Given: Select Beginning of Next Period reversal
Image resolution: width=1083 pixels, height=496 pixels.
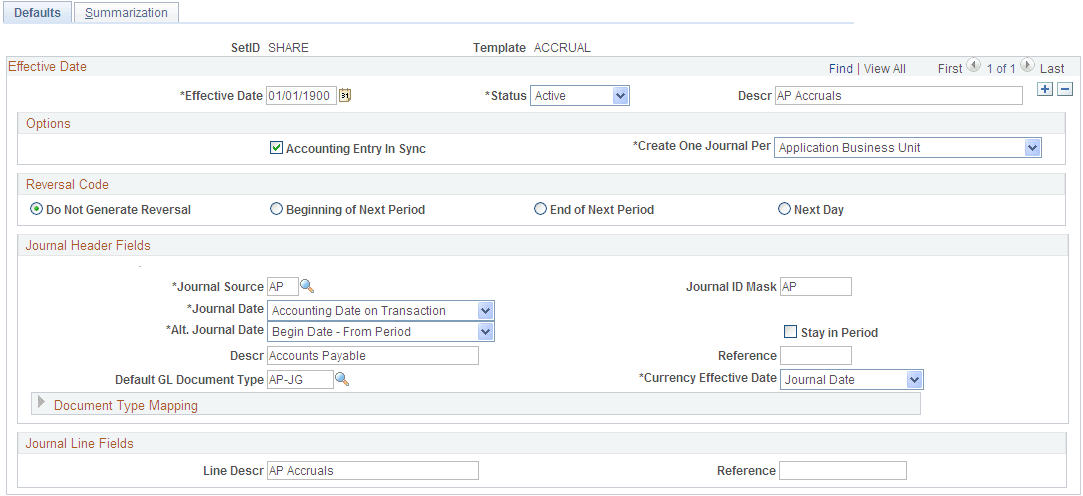Looking at the screenshot, I should click(x=276, y=209).
